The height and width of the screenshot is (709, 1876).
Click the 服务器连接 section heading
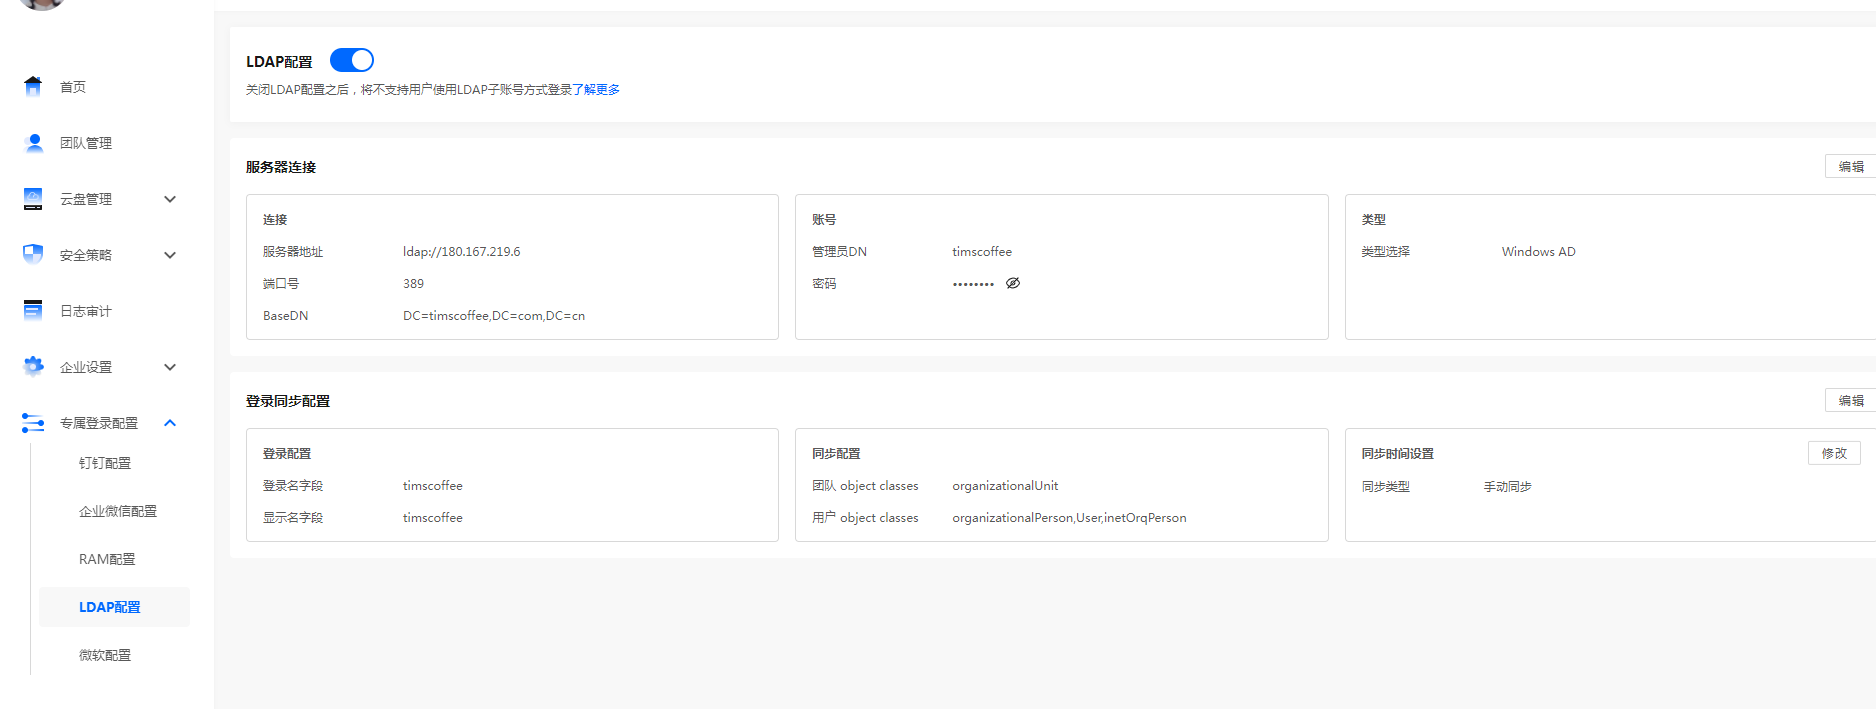[281, 167]
